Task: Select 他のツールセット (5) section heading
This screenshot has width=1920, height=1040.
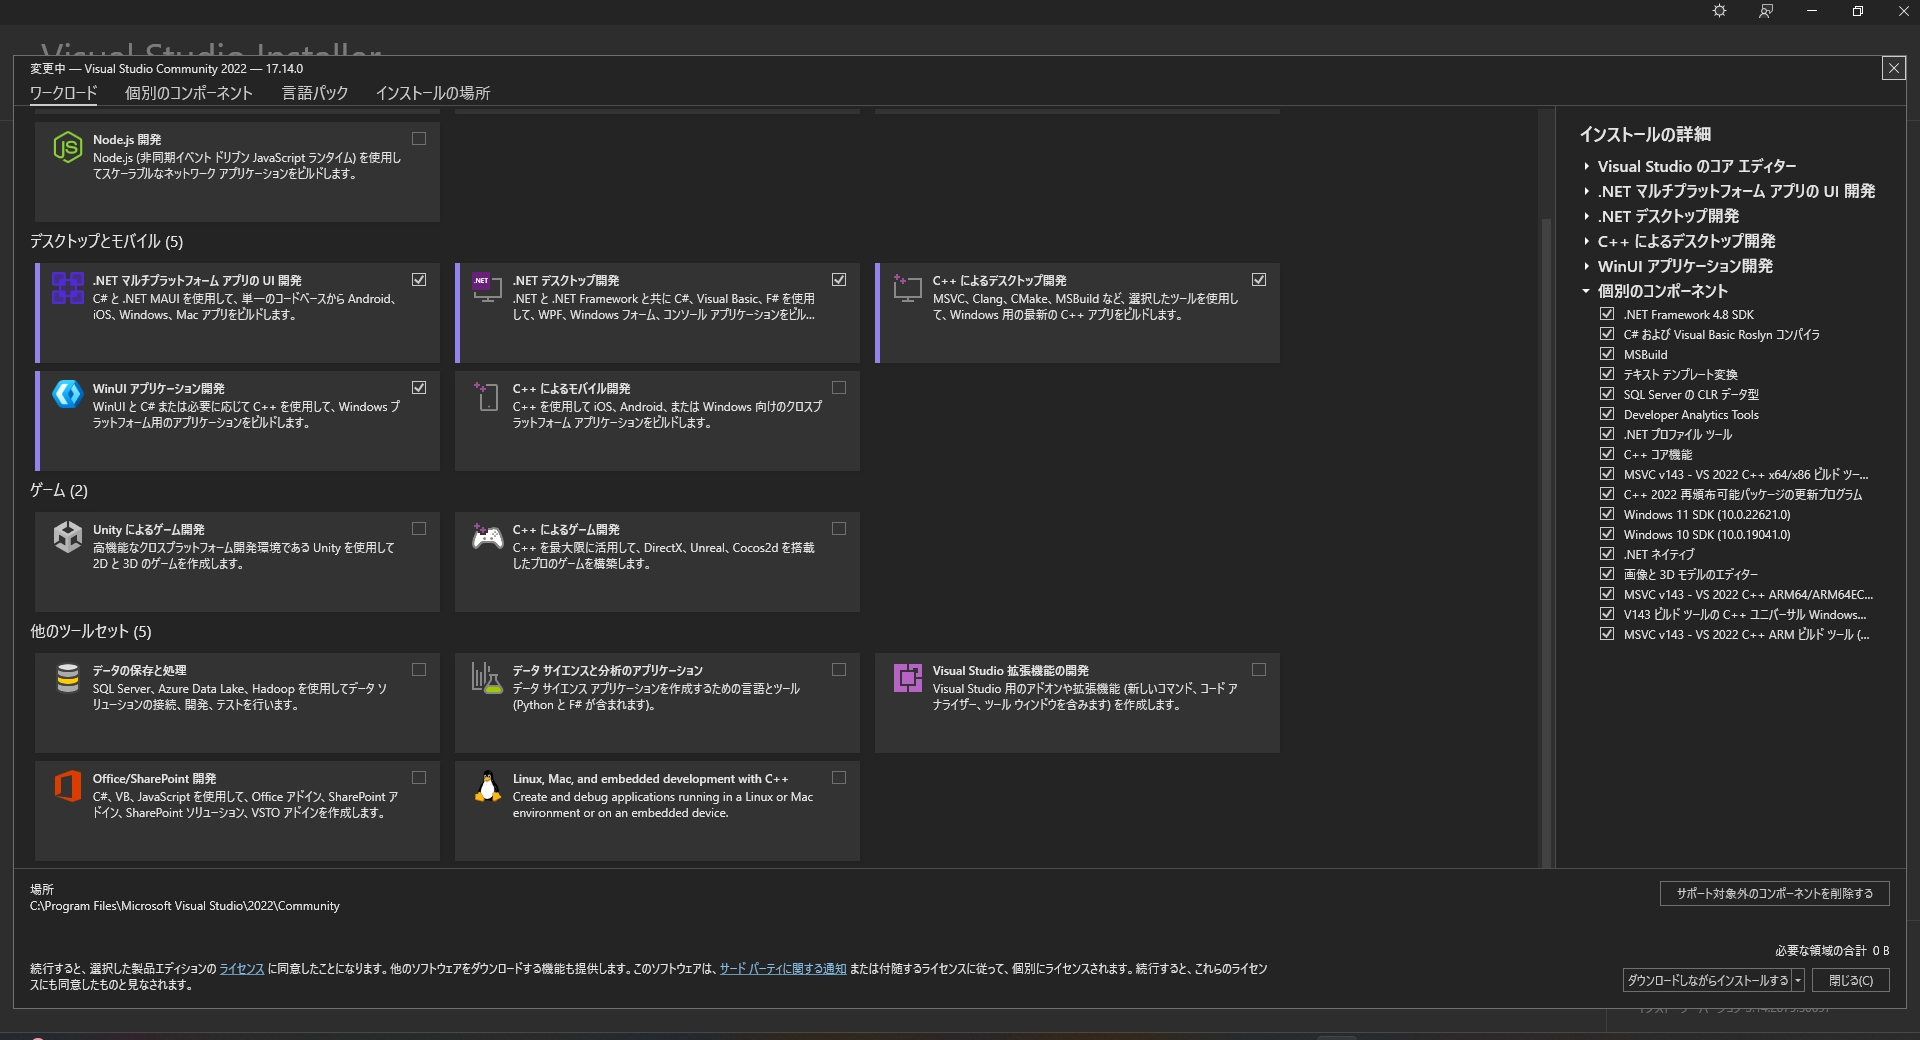Action: coord(91,632)
